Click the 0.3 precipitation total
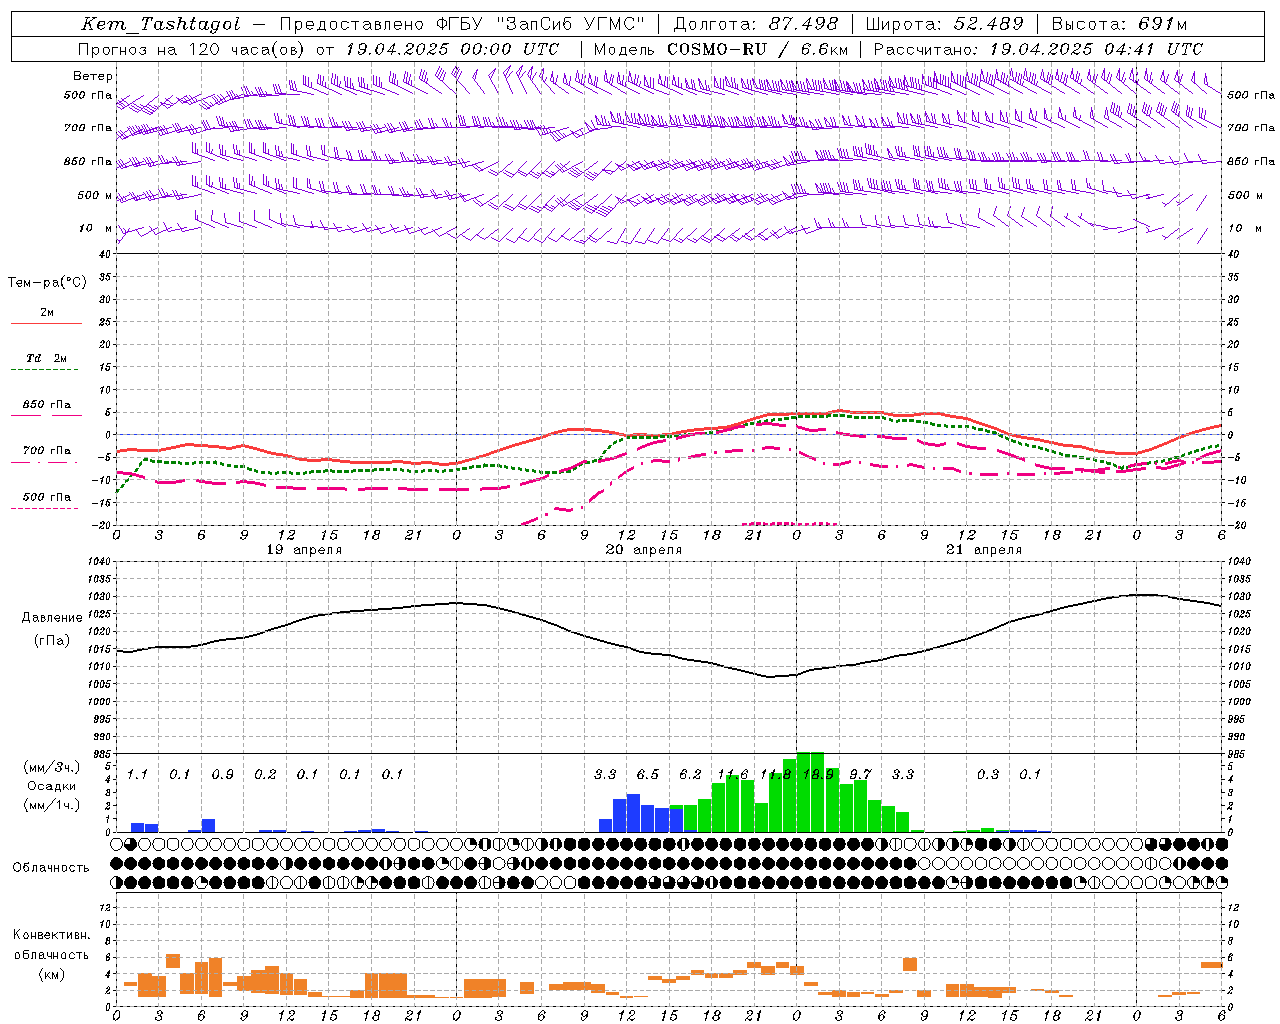The width and height of the screenshot is (1280, 1024). (988, 775)
